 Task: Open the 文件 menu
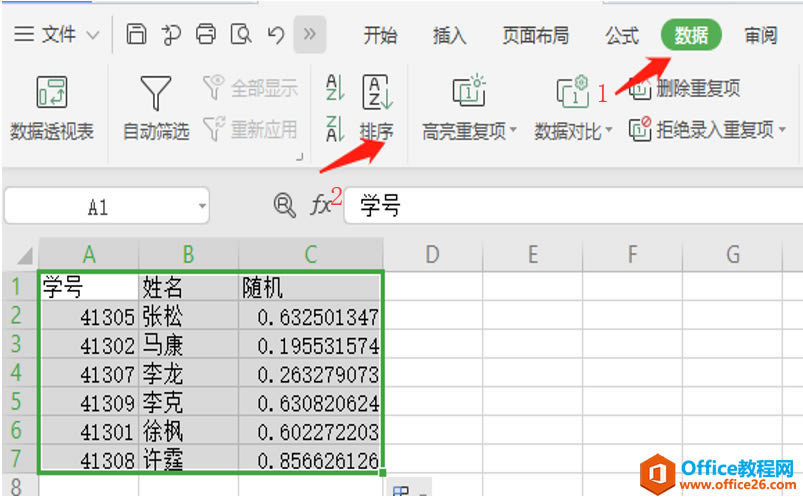click(45, 35)
